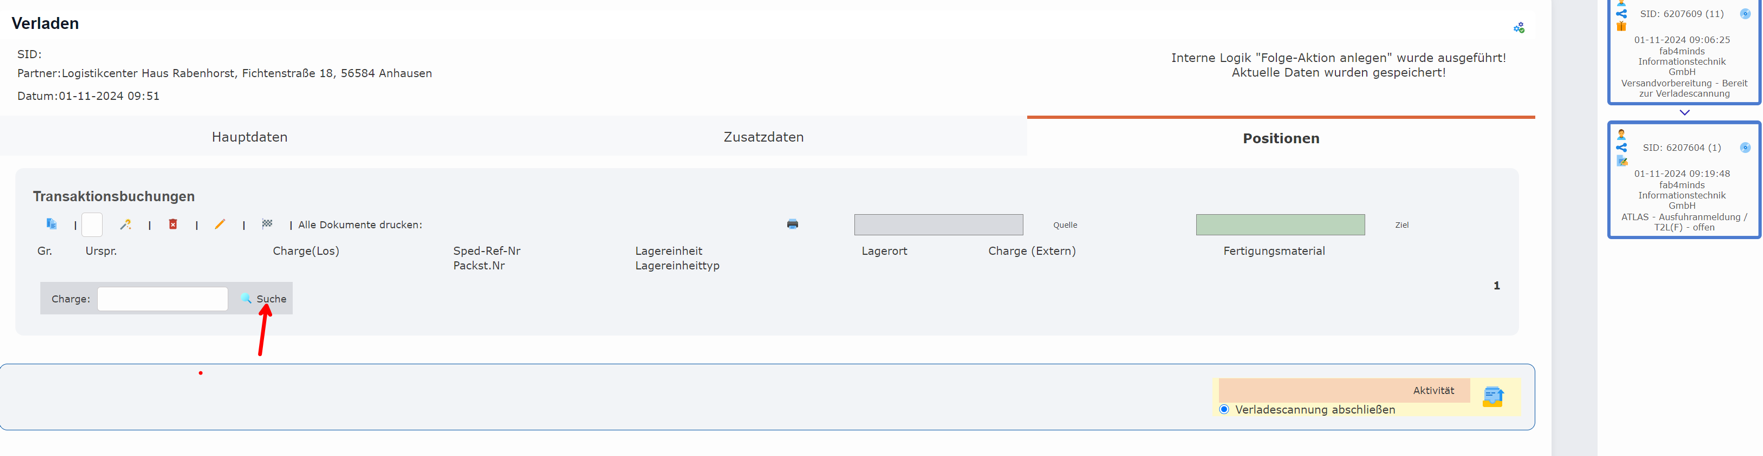
Task: Click the Charge input field
Action: tap(162, 299)
